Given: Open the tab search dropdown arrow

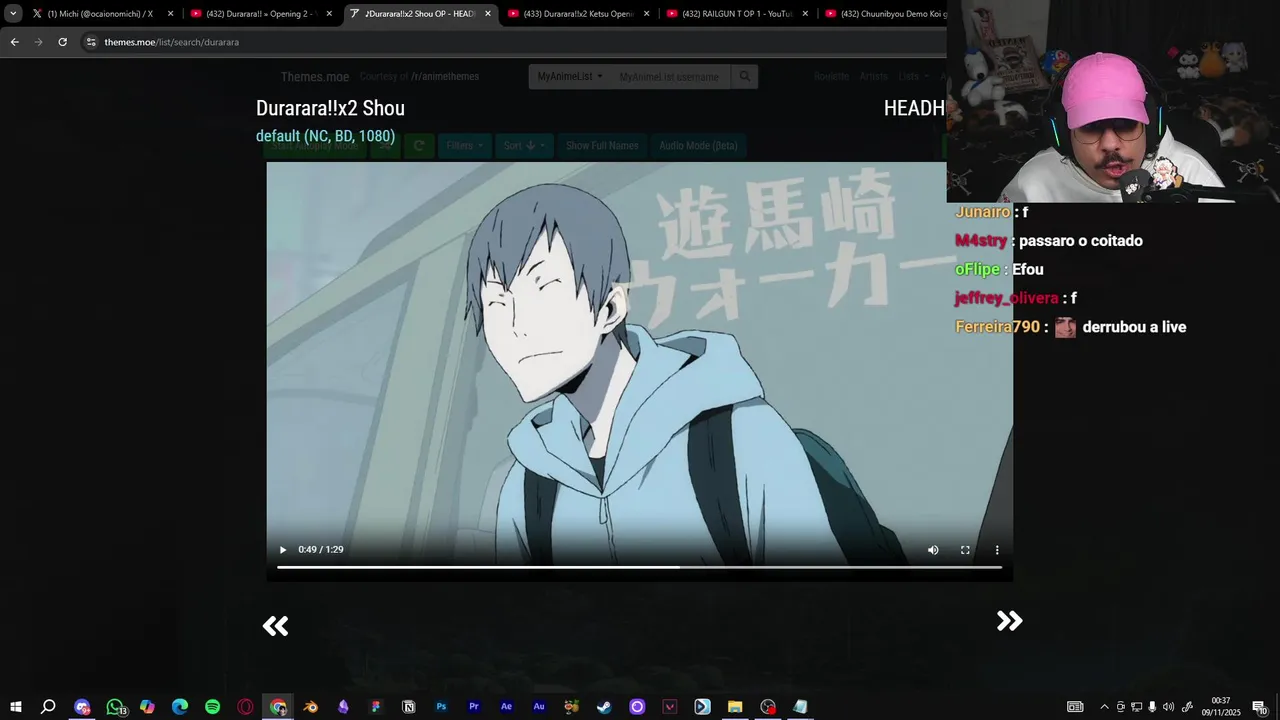Looking at the screenshot, I should (x=13, y=14).
